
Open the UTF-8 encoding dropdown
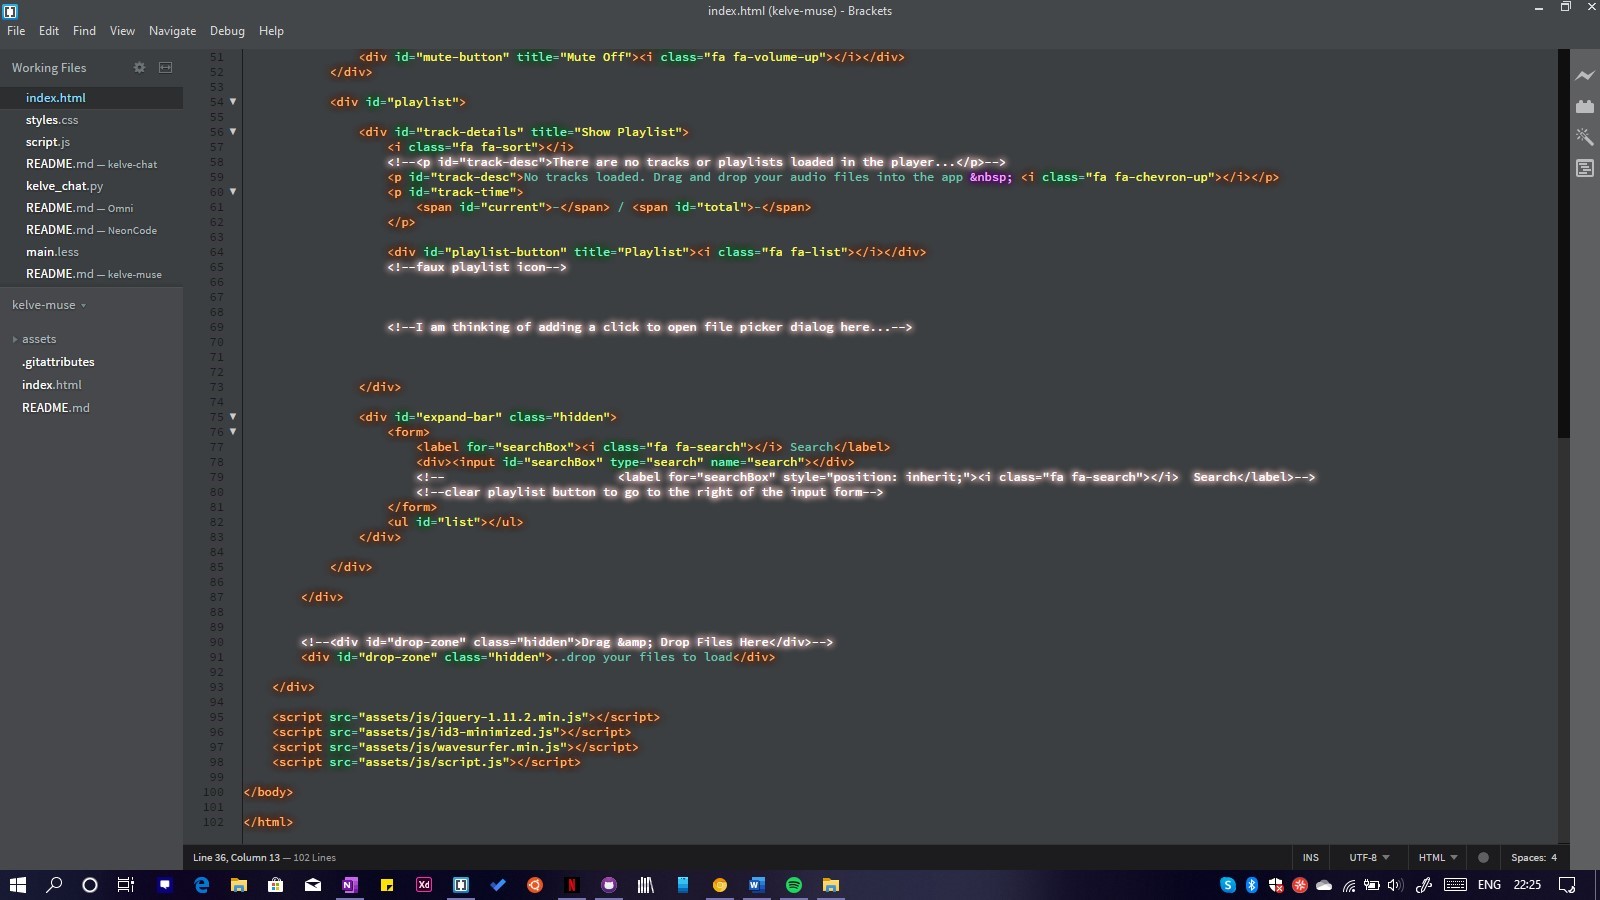point(1369,857)
